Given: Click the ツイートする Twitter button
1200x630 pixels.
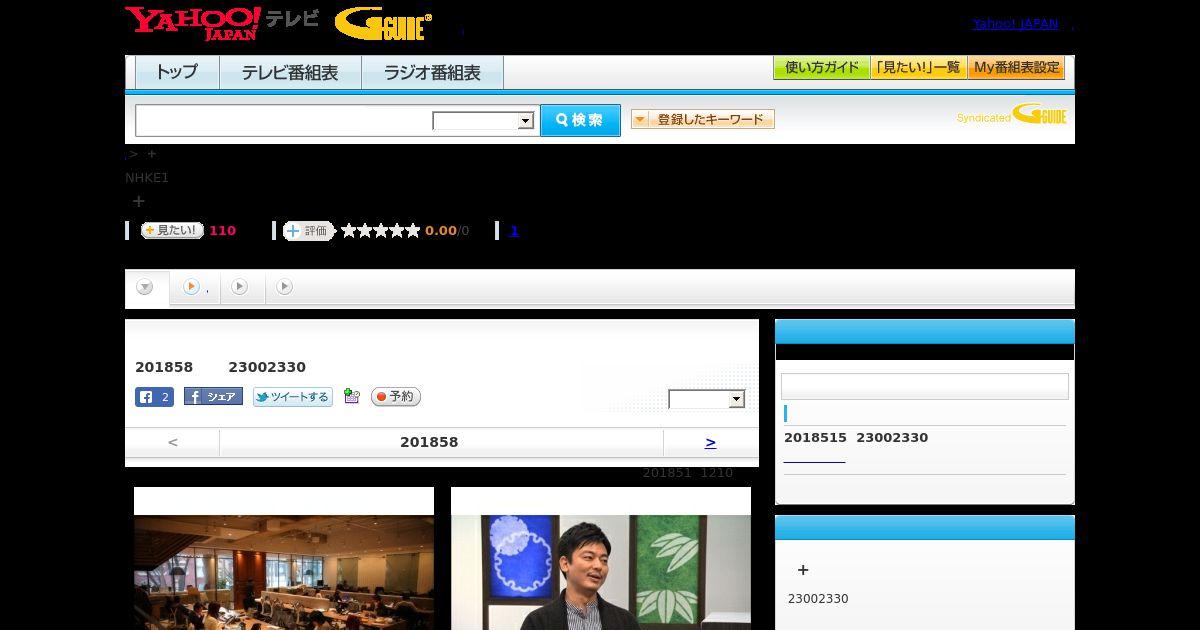Looking at the screenshot, I should click(293, 397).
